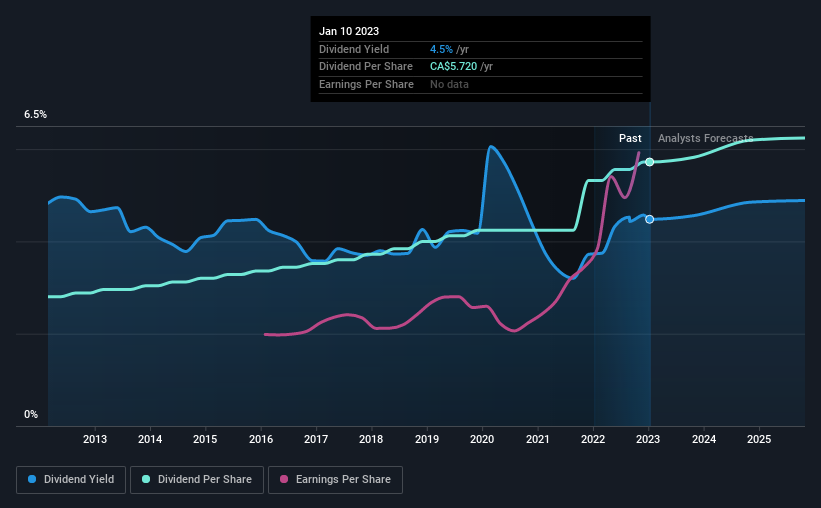The image size is (821, 508).
Task: Click the 0% y-axis label
Action: point(31,414)
